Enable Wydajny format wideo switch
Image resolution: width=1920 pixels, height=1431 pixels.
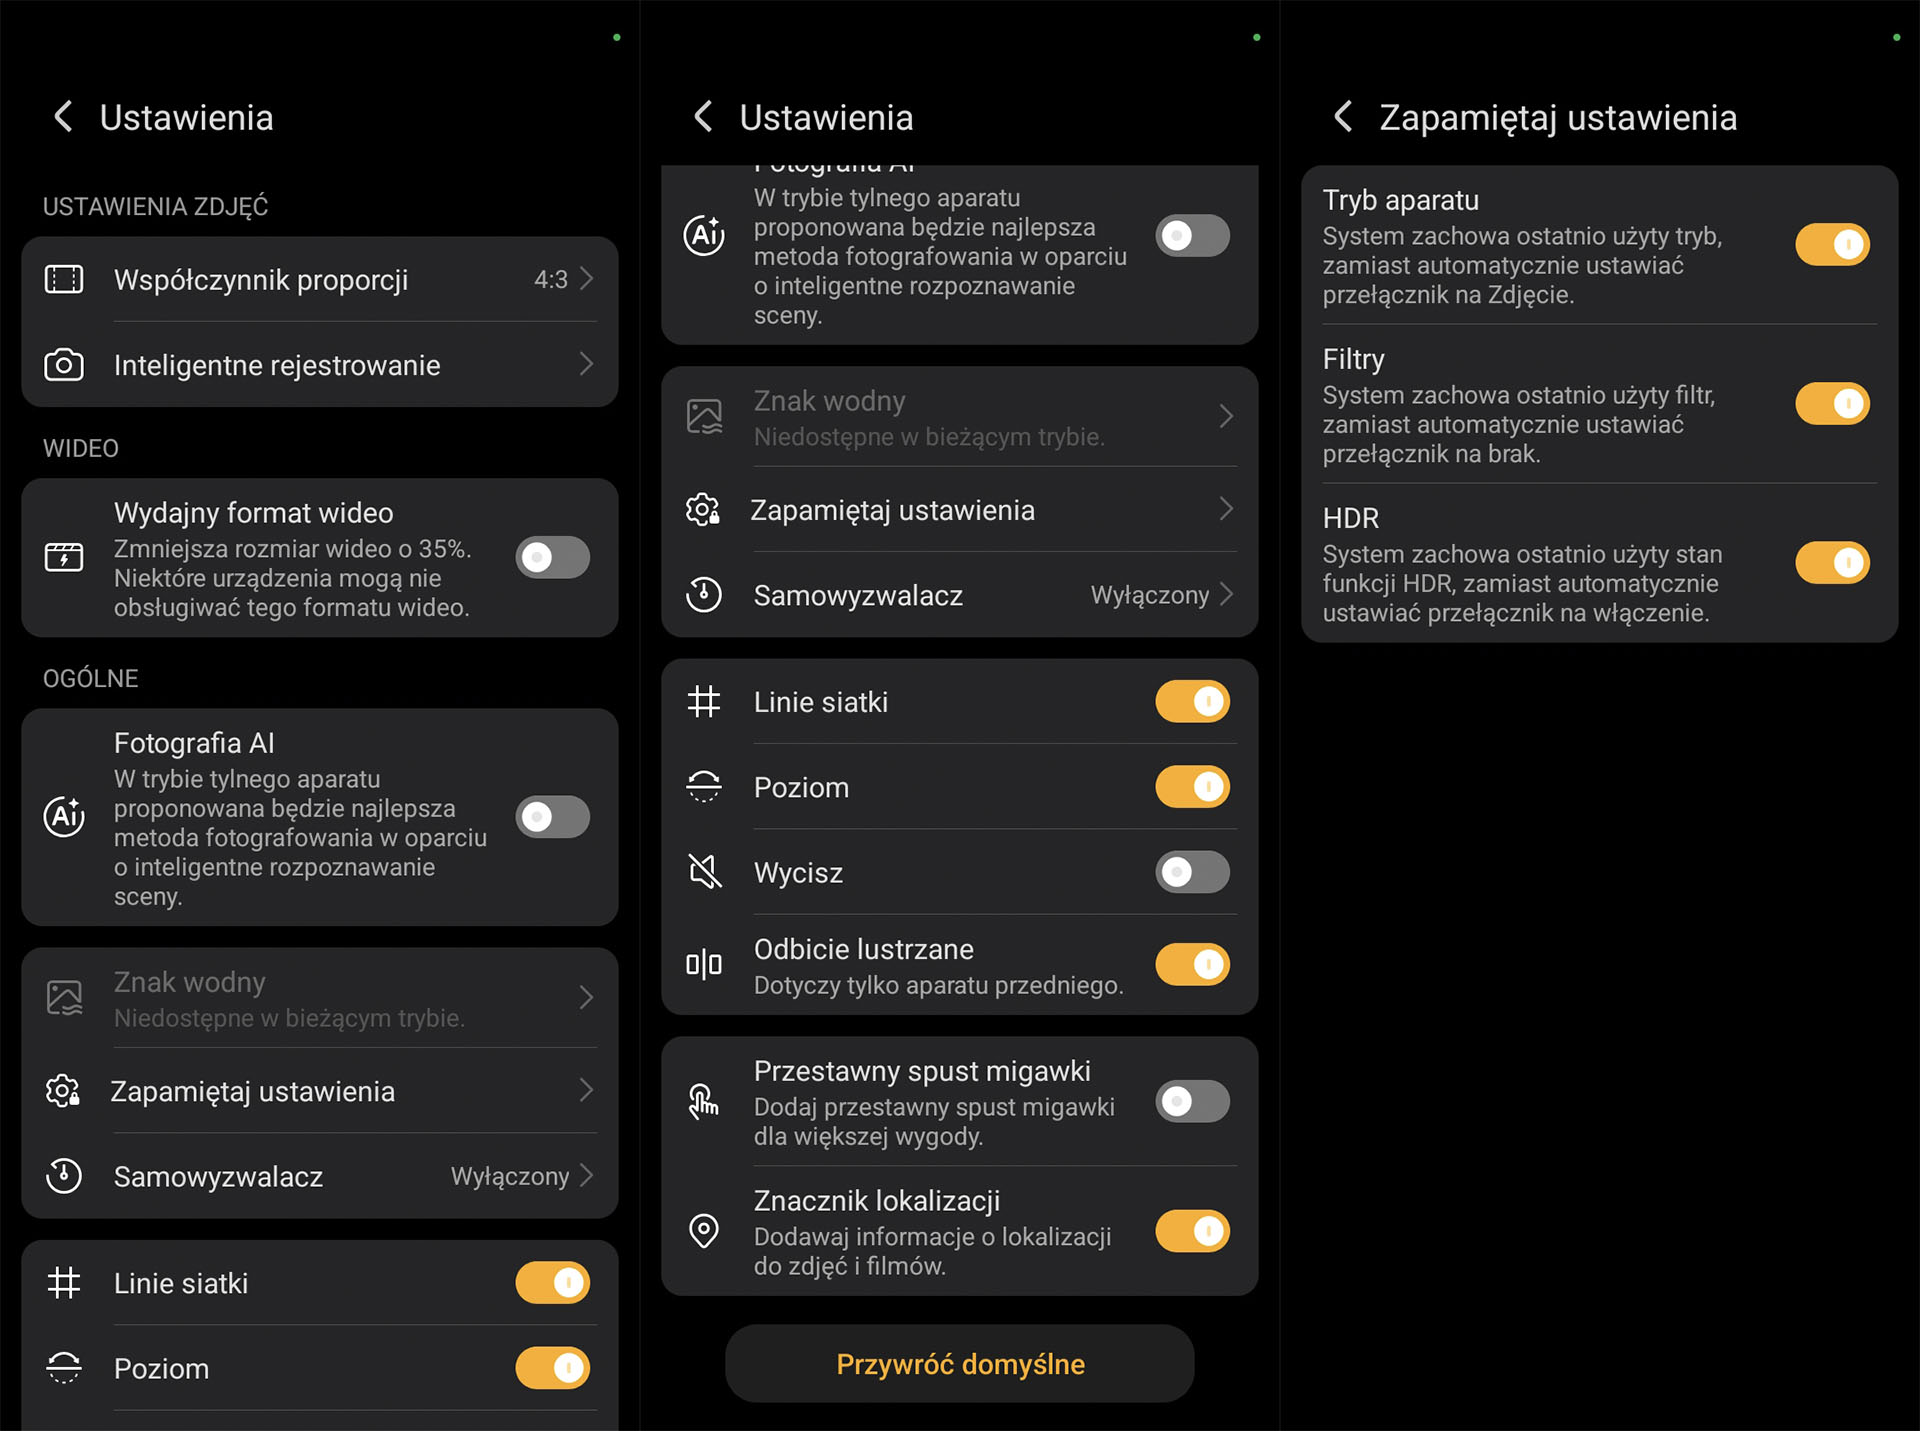point(552,557)
